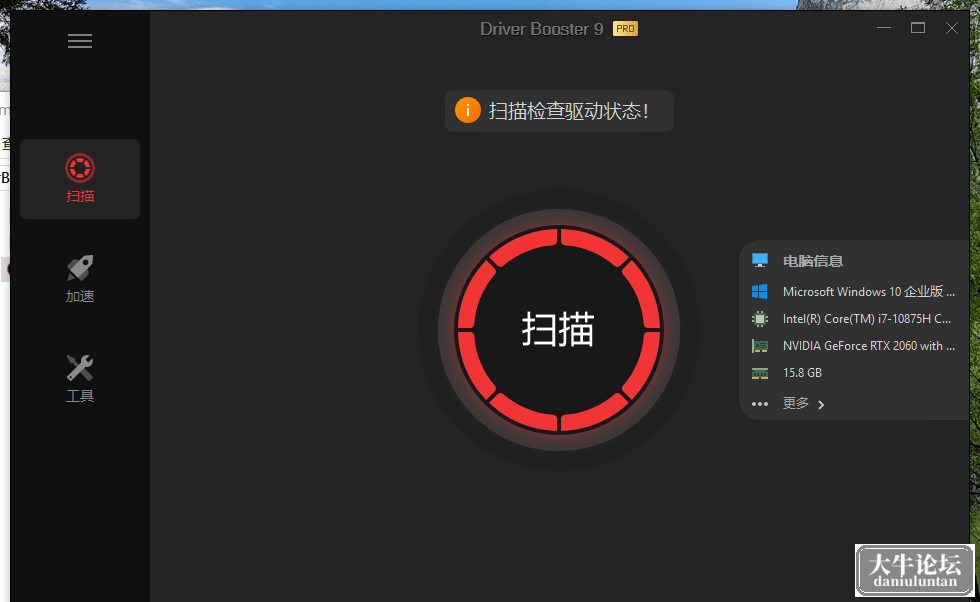Viewport: 980px width, 602px height.
Task: Select Microsoft Windows 10 企业版 entry
Action: [869, 292]
